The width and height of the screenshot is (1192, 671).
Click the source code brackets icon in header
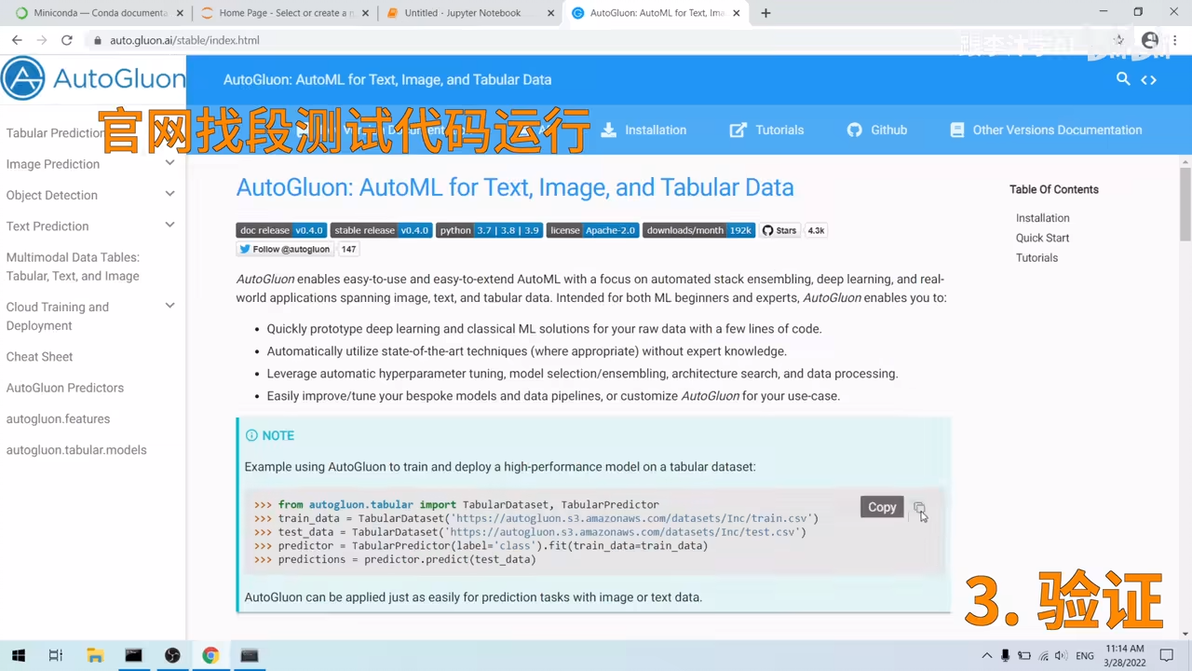(x=1148, y=80)
